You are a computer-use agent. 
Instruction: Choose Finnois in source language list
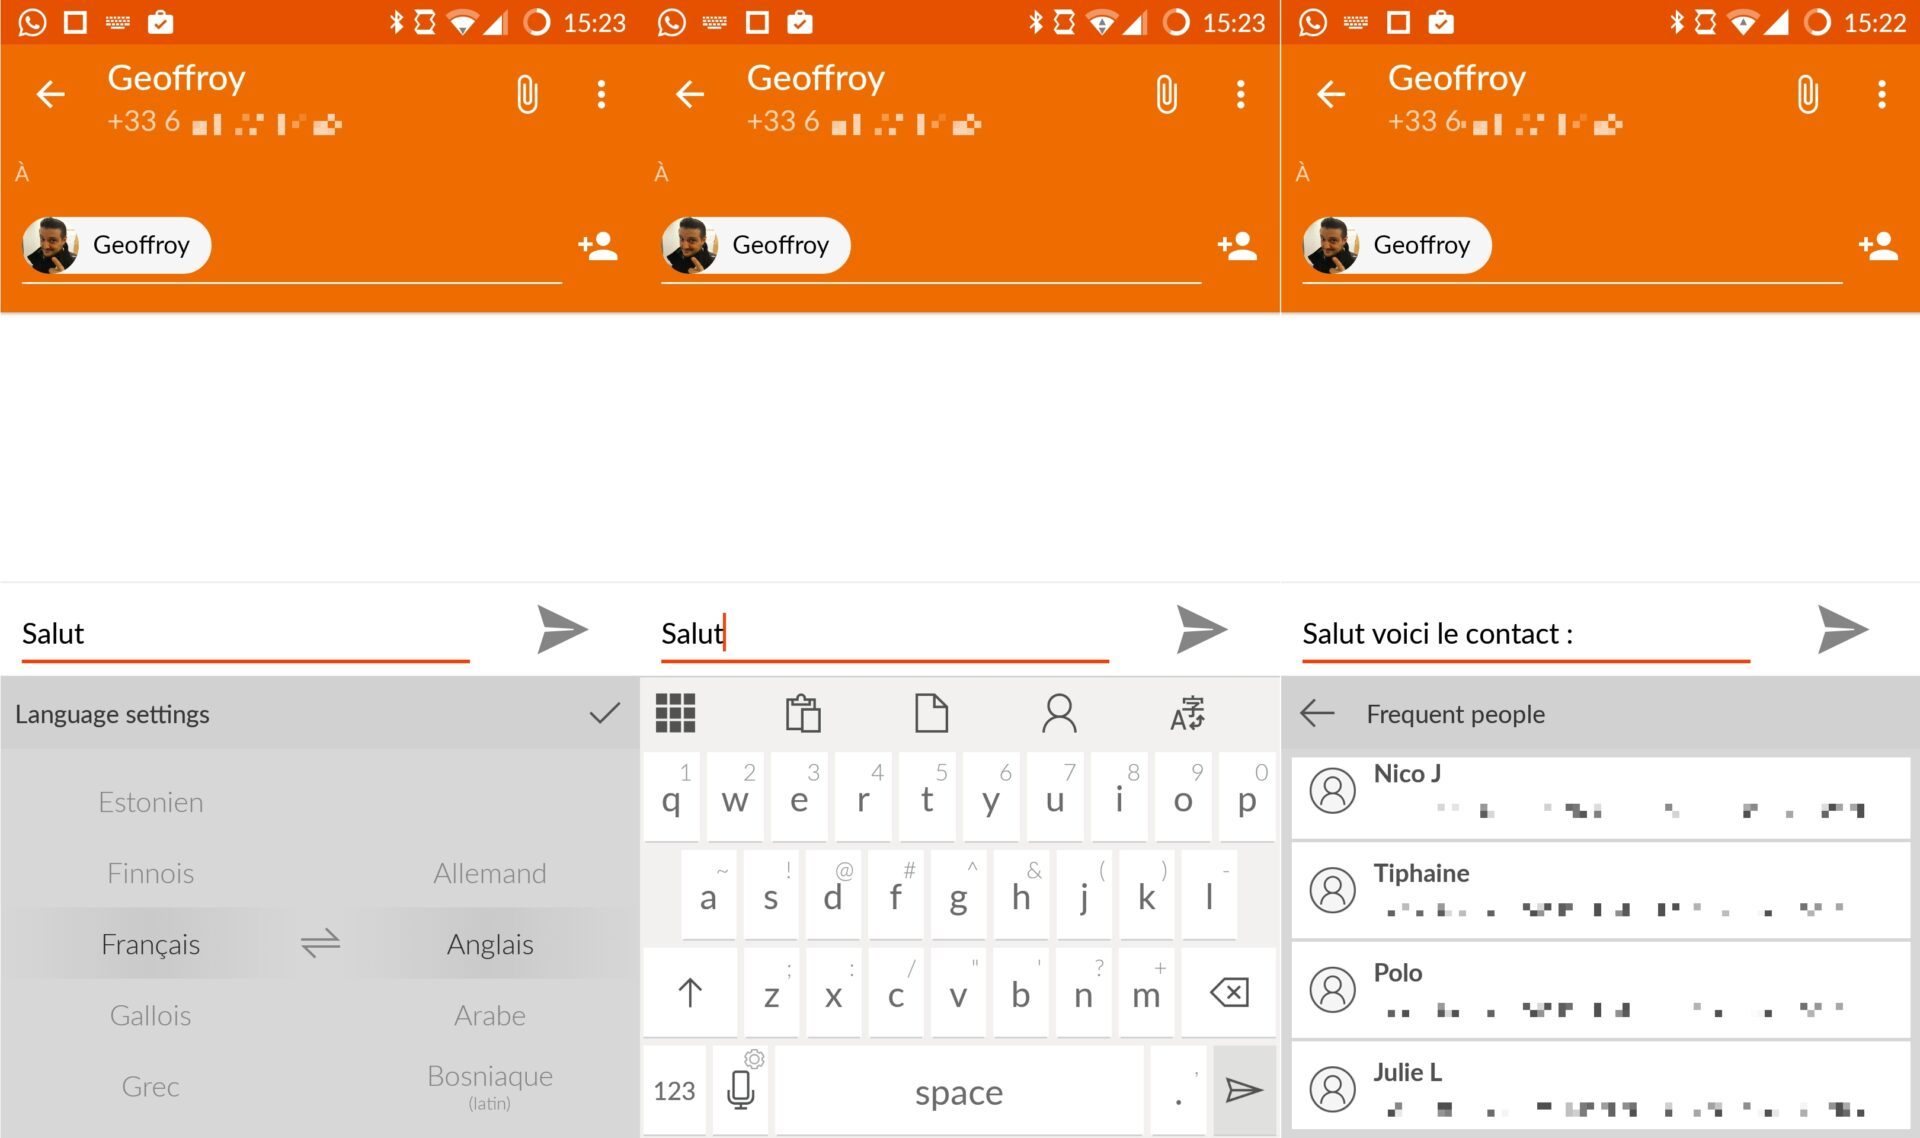(150, 873)
